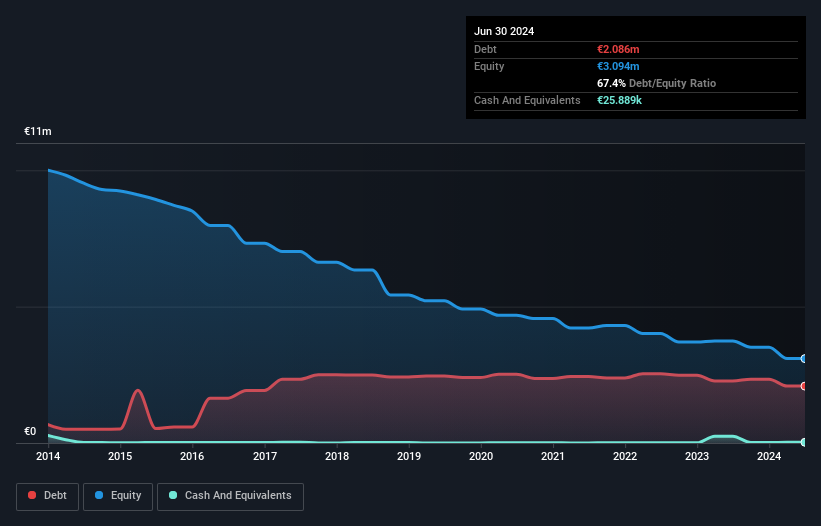Click the Debt label in tooltip
821x526 pixels.
point(485,49)
